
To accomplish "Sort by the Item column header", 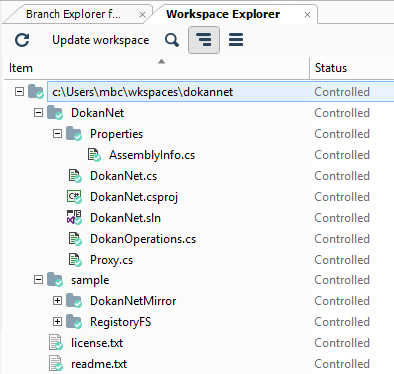I will [x=157, y=68].
